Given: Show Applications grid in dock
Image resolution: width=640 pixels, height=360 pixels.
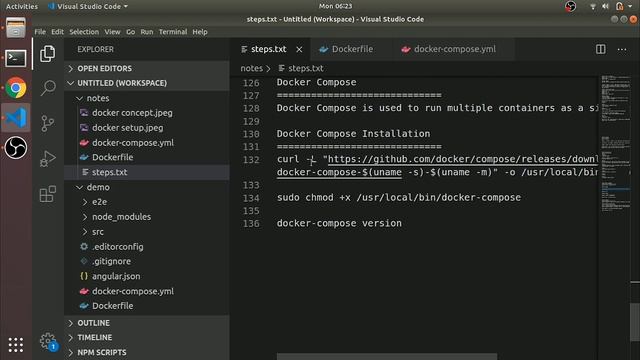Looking at the screenshot, I should tap(16, 345).
